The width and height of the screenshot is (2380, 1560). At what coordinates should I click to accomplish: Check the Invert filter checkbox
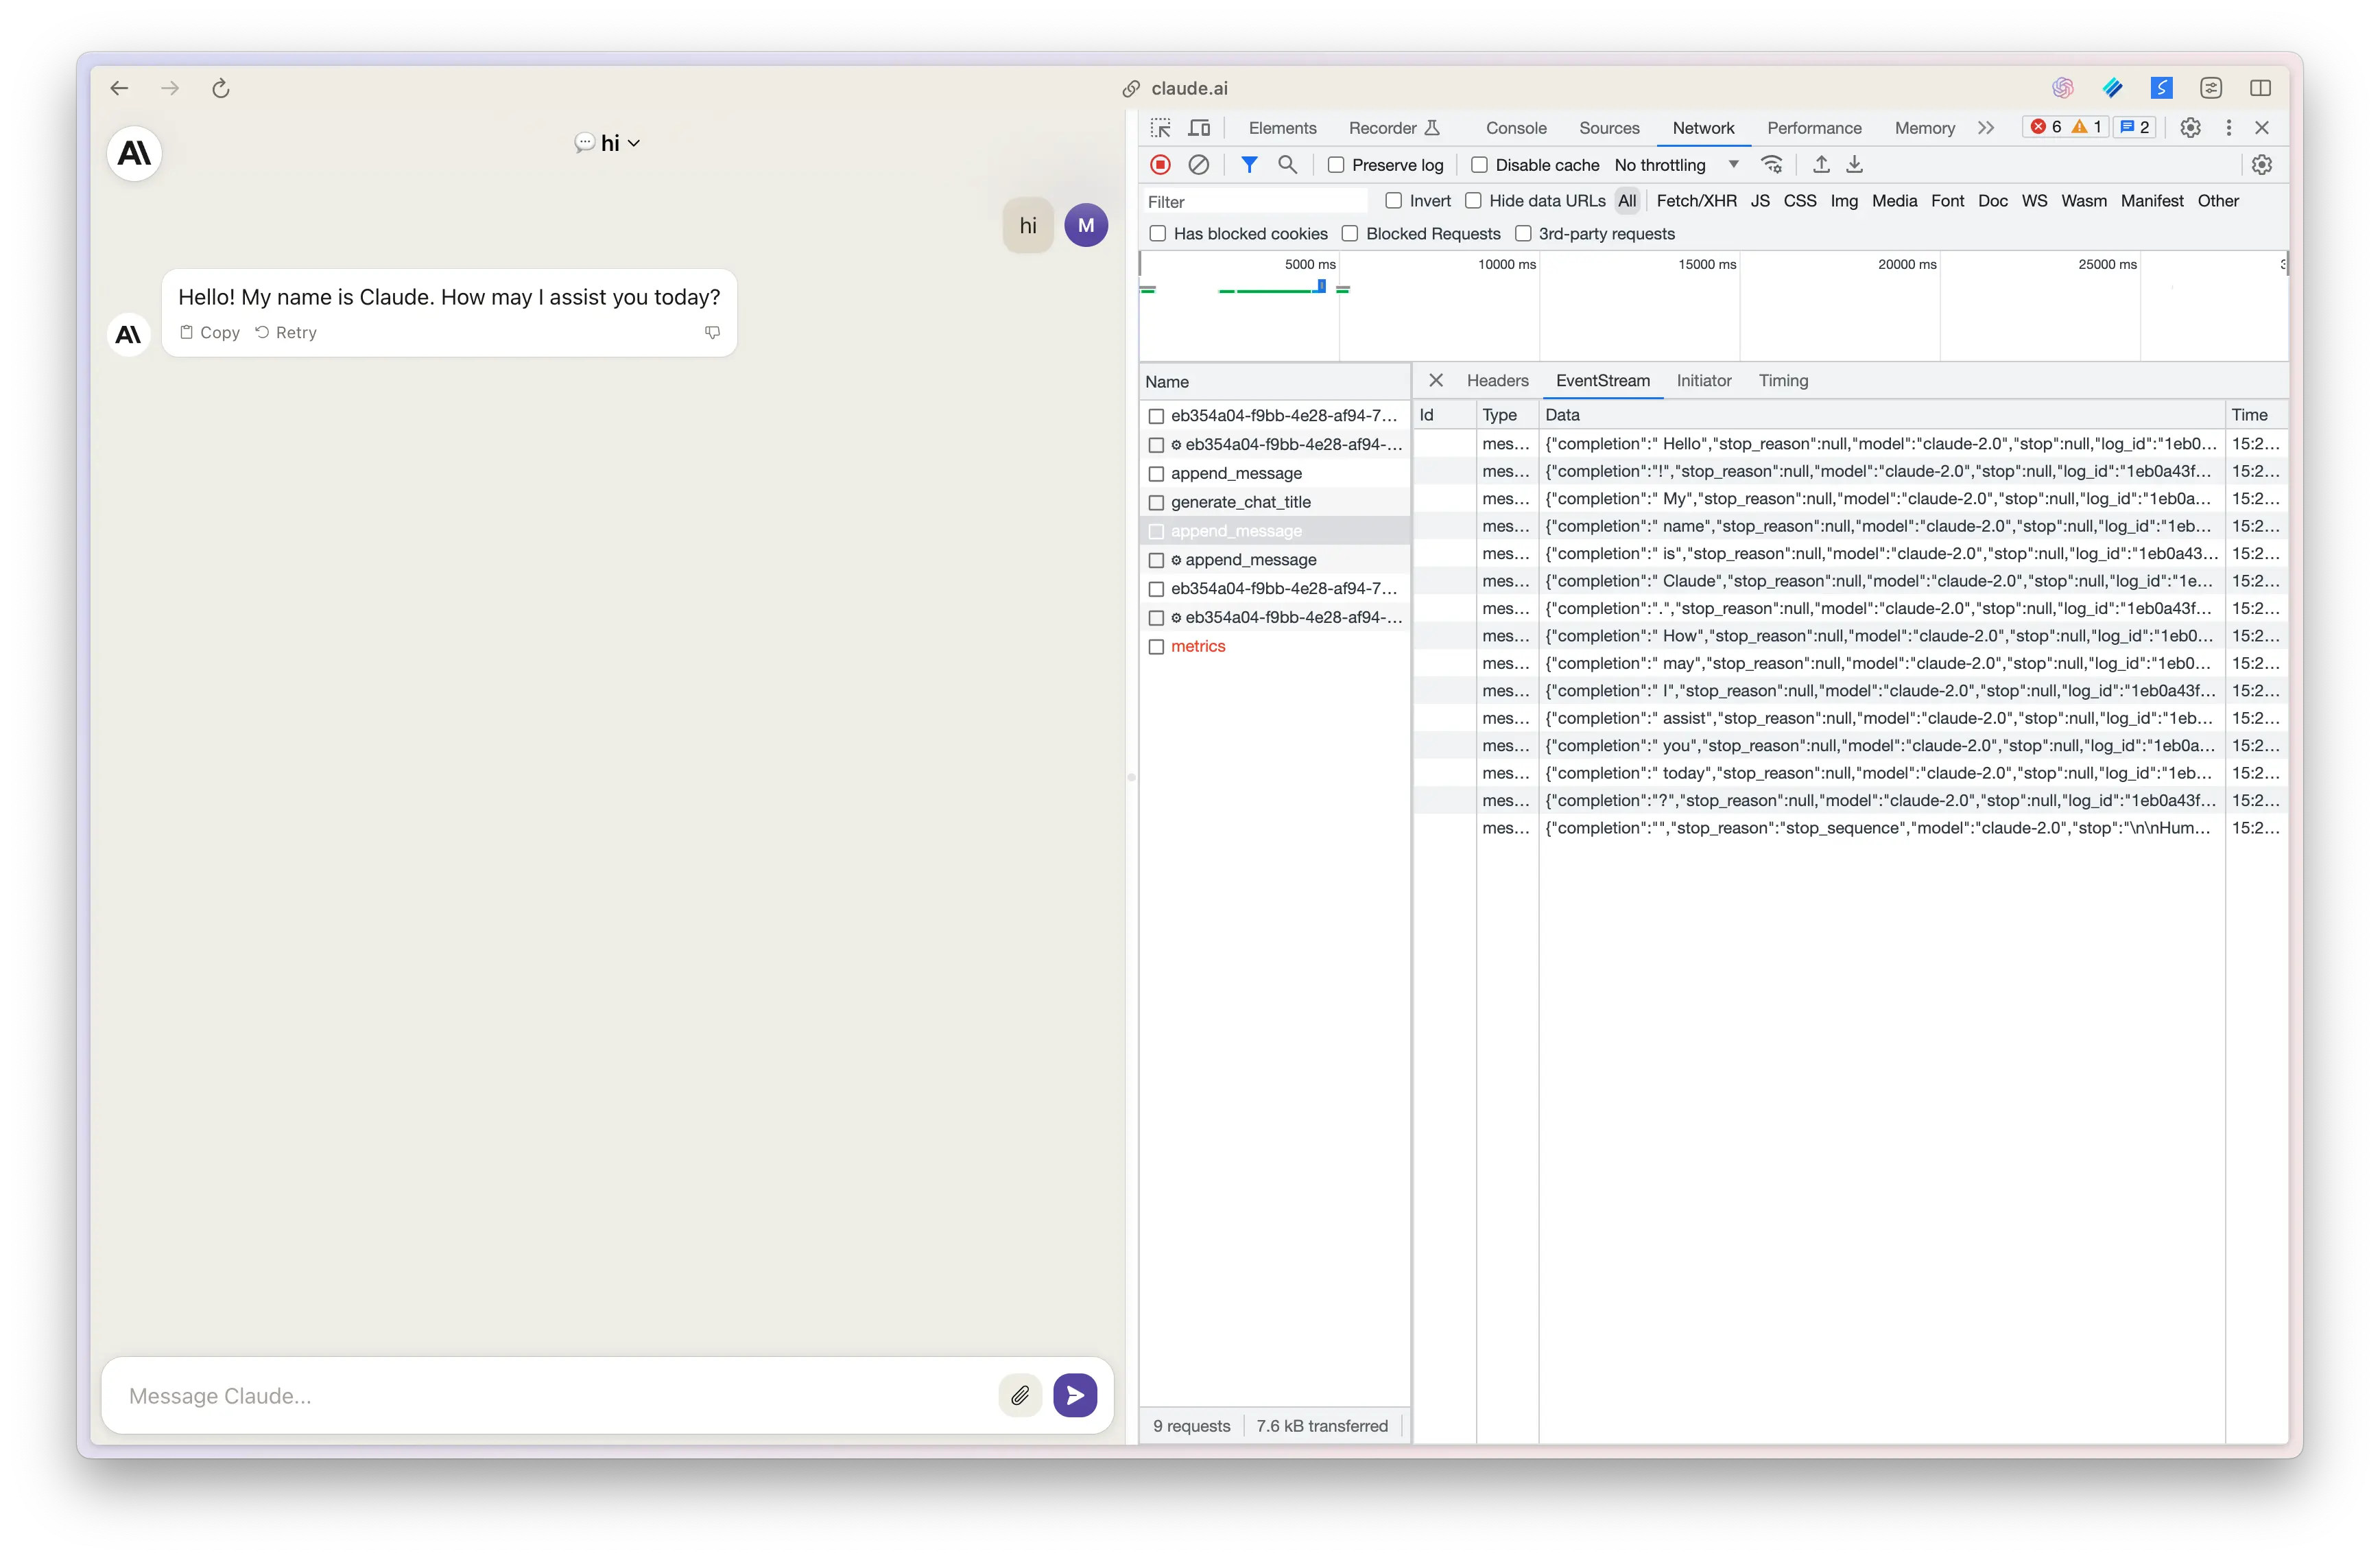point(1393,201)
